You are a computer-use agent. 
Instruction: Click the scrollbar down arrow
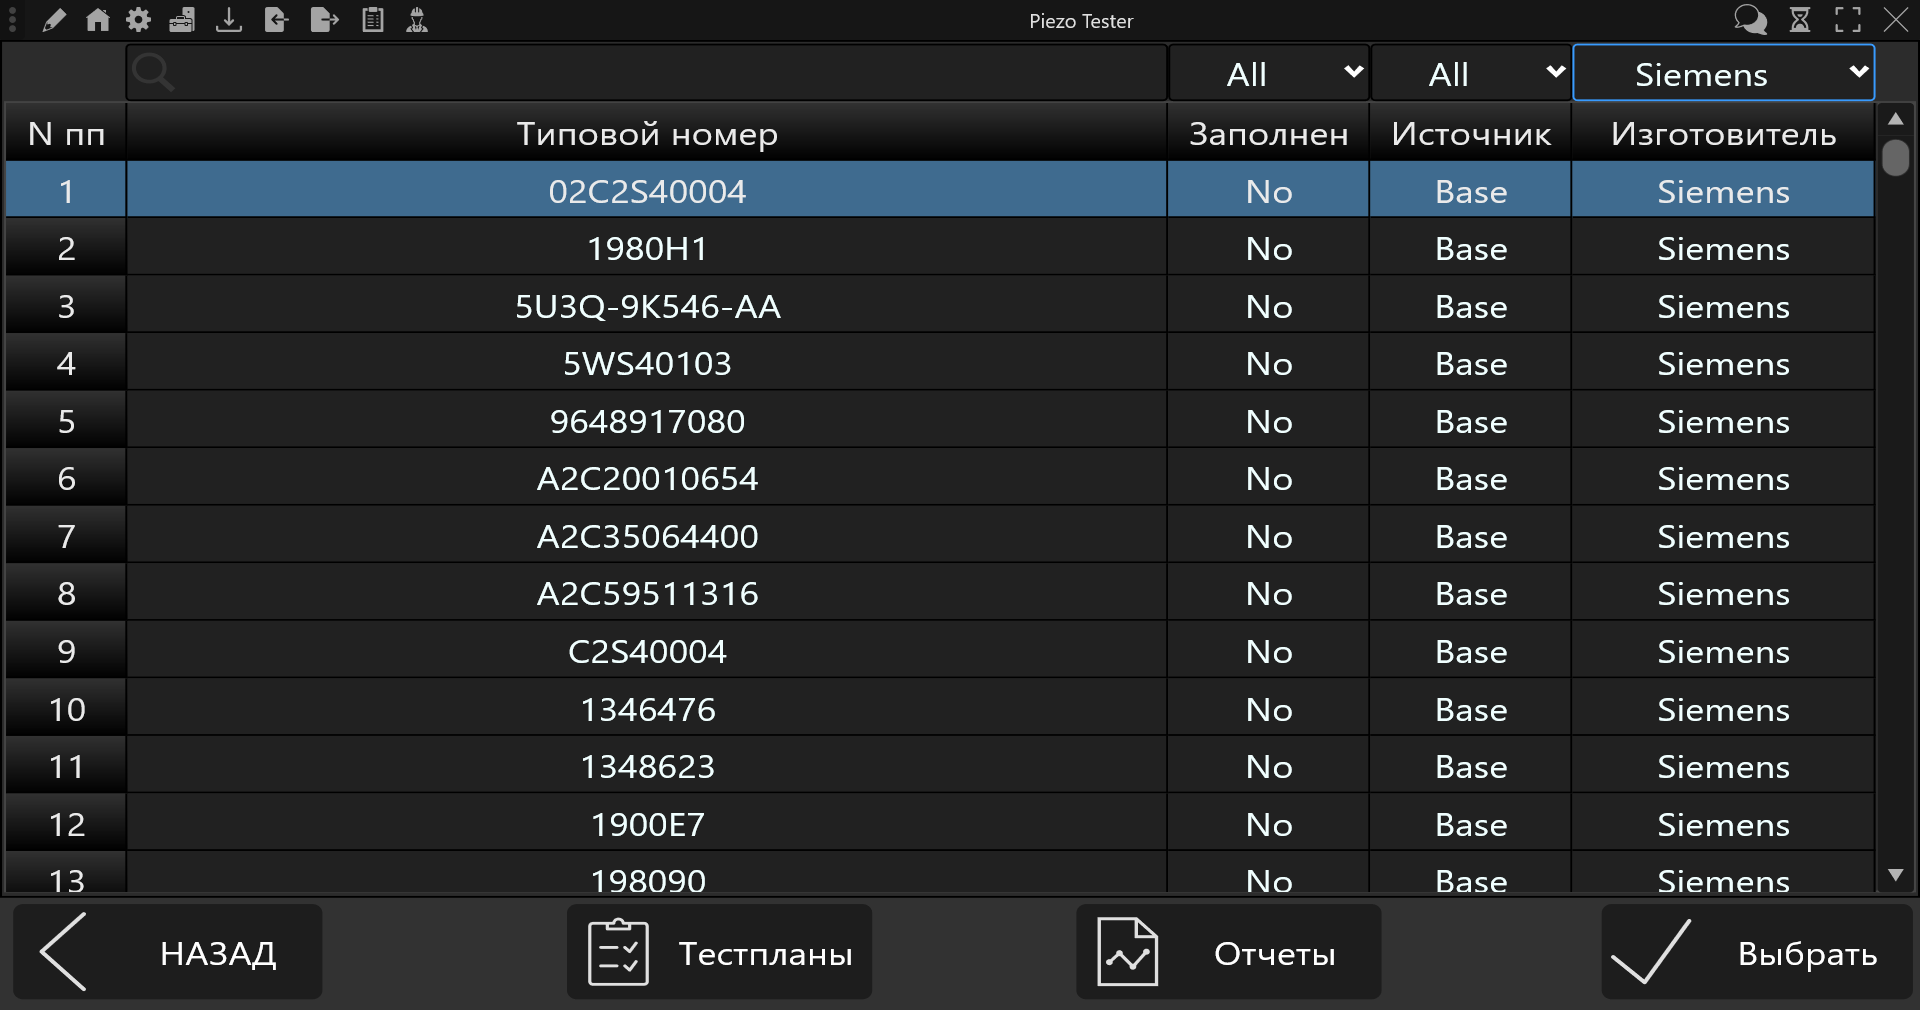tap(1895, 875)
